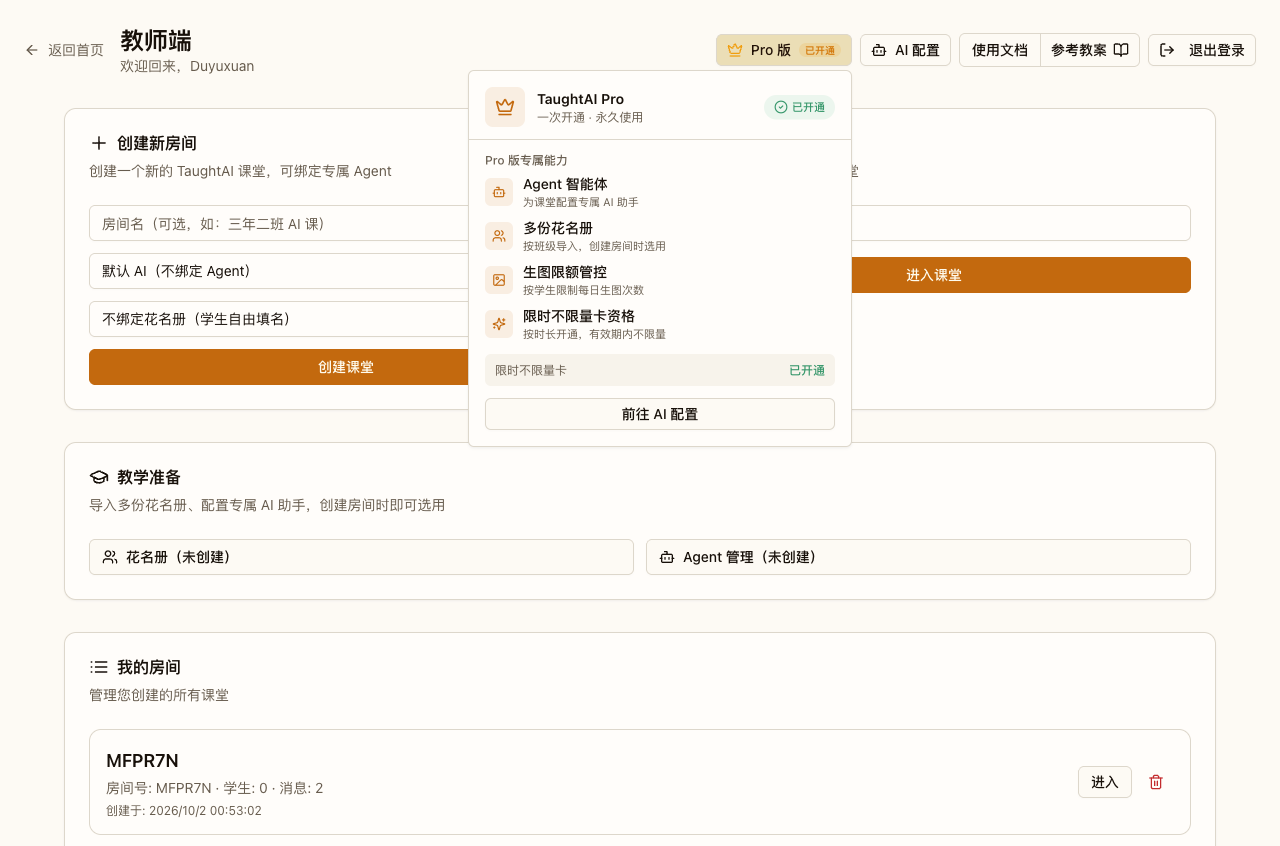The height and width of the screenshot is (846, 1280).
Task: Click the robot icon on Agent 管理 button
Action: click(x=667, y=557)
